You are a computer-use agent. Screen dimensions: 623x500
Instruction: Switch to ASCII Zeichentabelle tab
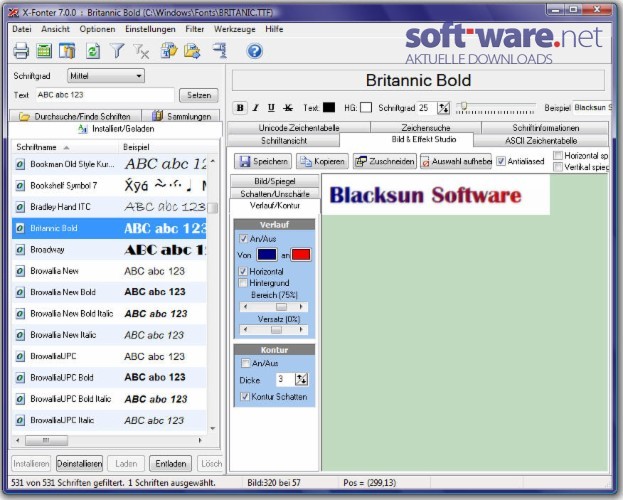pyautogui.click(x=541, y=140)
